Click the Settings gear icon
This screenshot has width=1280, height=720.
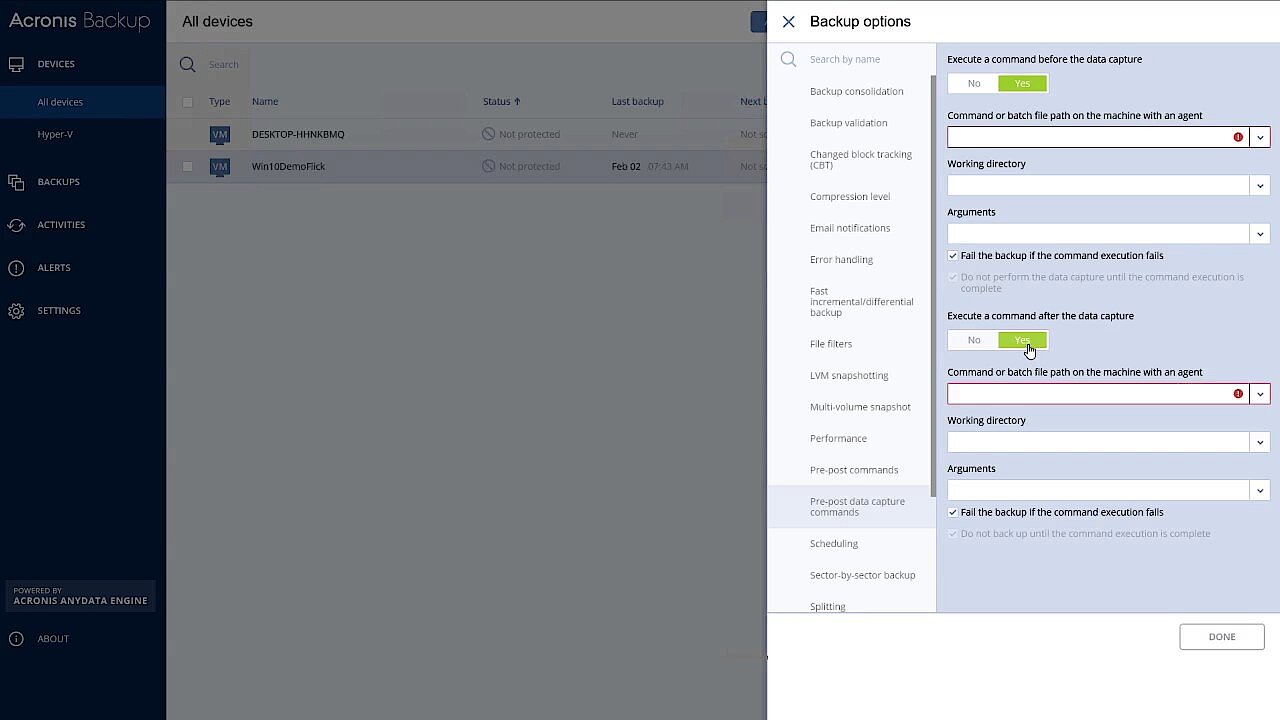(x=16, y=311)
